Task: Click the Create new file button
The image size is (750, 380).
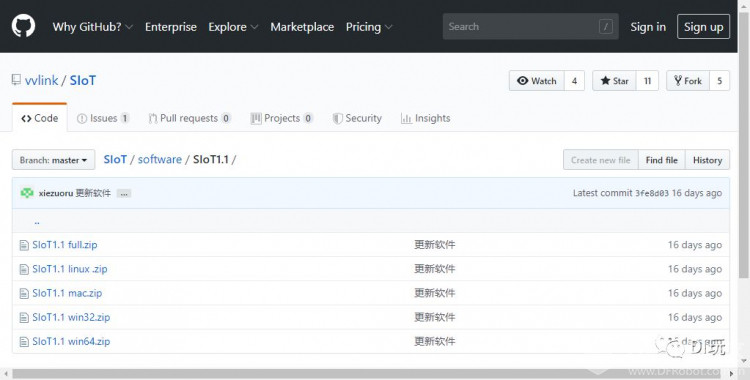Action: (x=601, y=160)
